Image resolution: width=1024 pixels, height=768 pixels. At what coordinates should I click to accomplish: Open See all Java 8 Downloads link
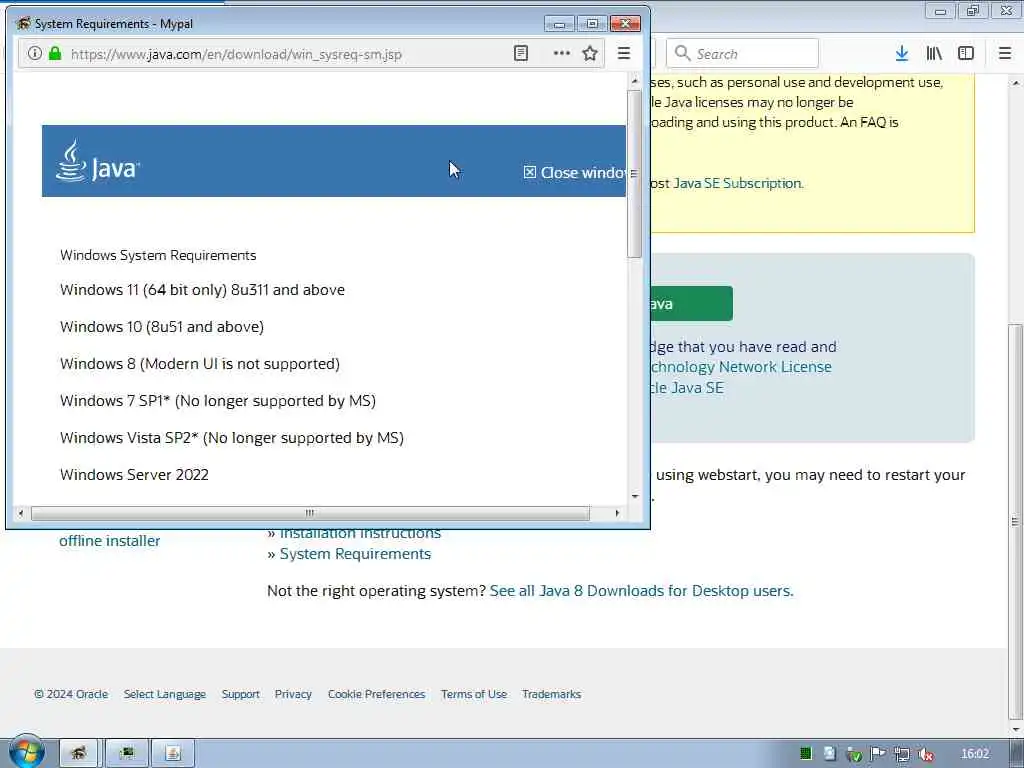(641, 590)
